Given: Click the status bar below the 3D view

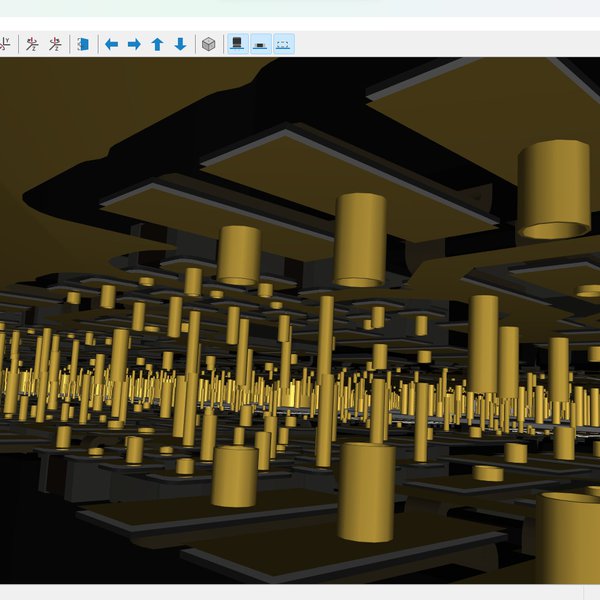Looking at the screenshot, I should [300, 592].
